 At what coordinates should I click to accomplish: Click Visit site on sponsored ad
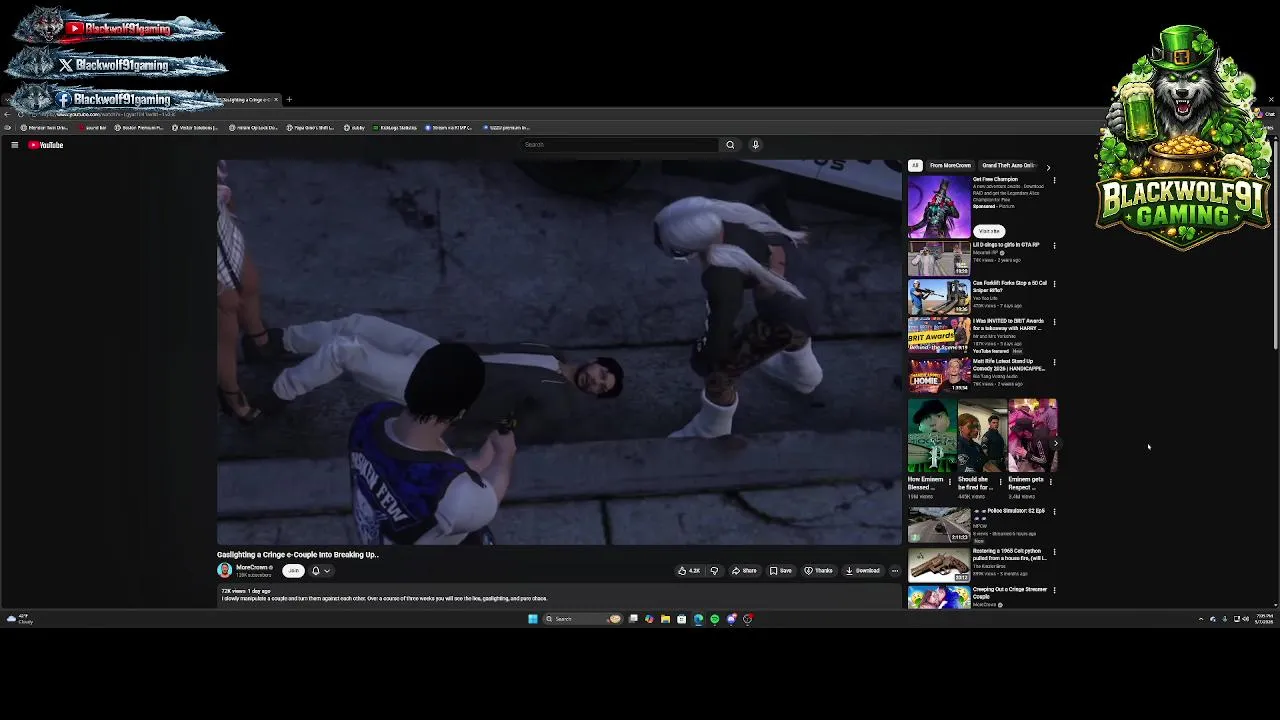(x=989, y=231)
